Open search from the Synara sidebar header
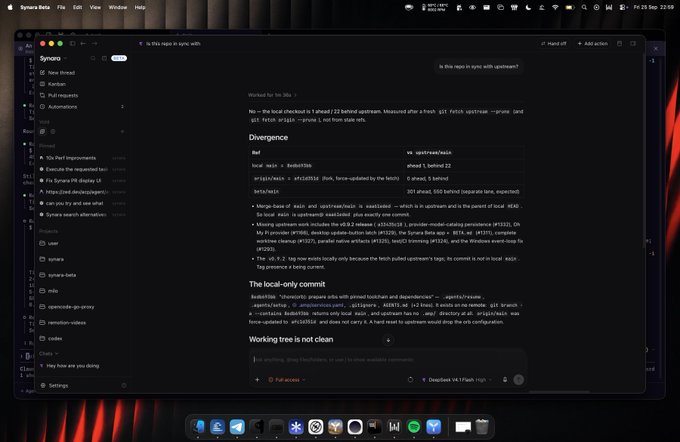Image resolution: width=680 pixels, height=442 pixels. click(93, 58)
